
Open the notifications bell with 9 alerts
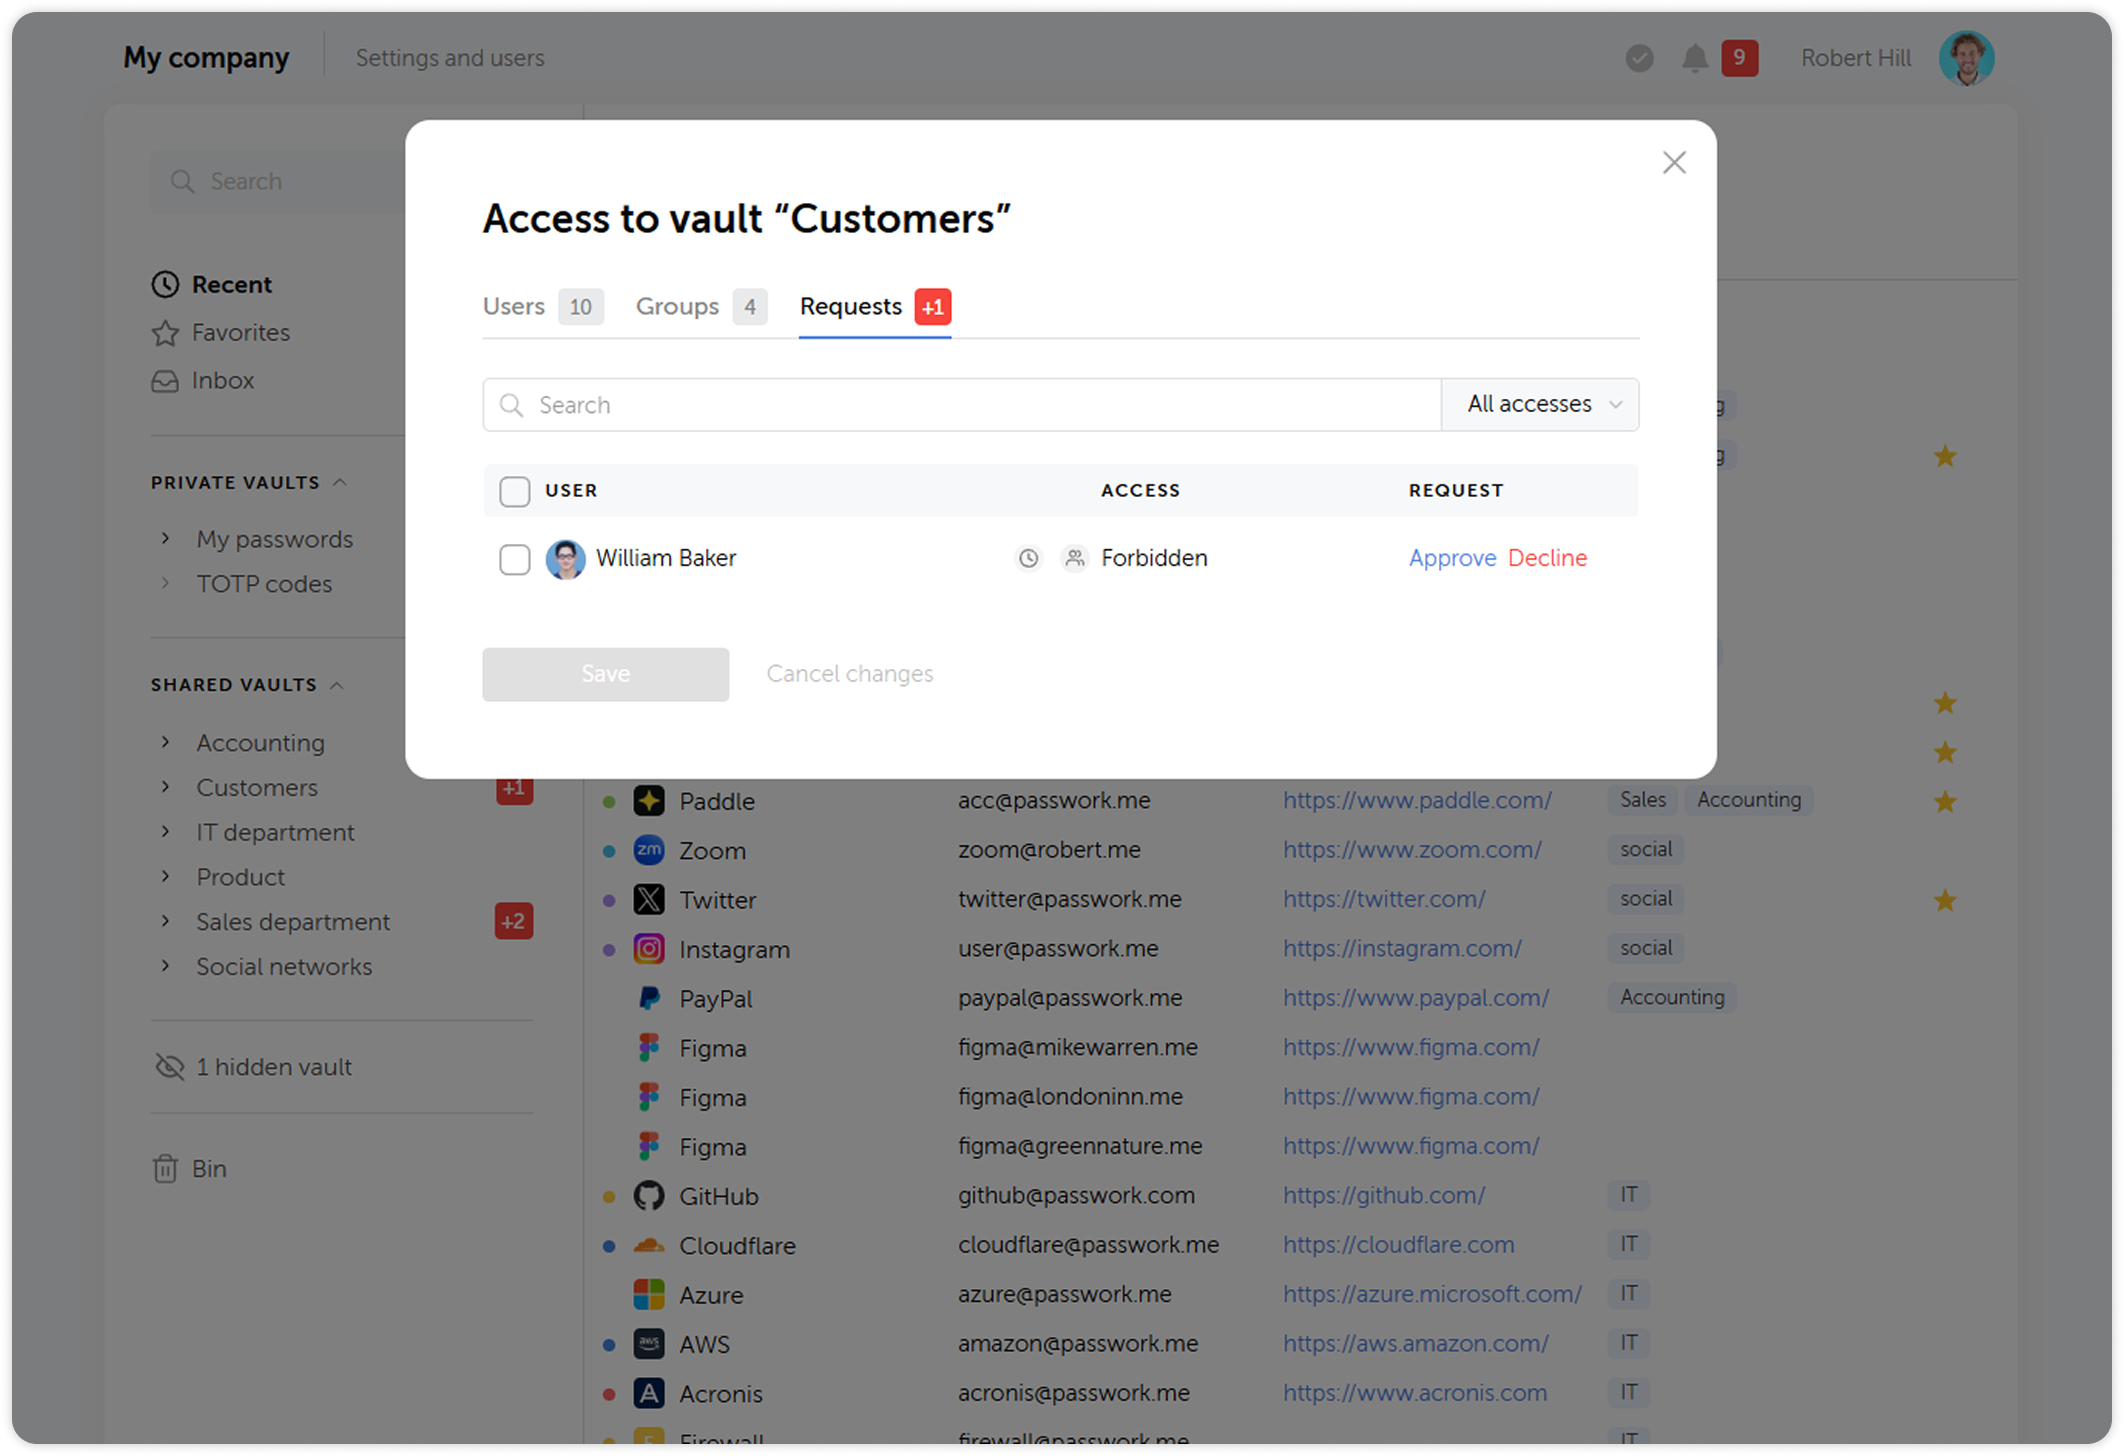tap(1695, 57)
